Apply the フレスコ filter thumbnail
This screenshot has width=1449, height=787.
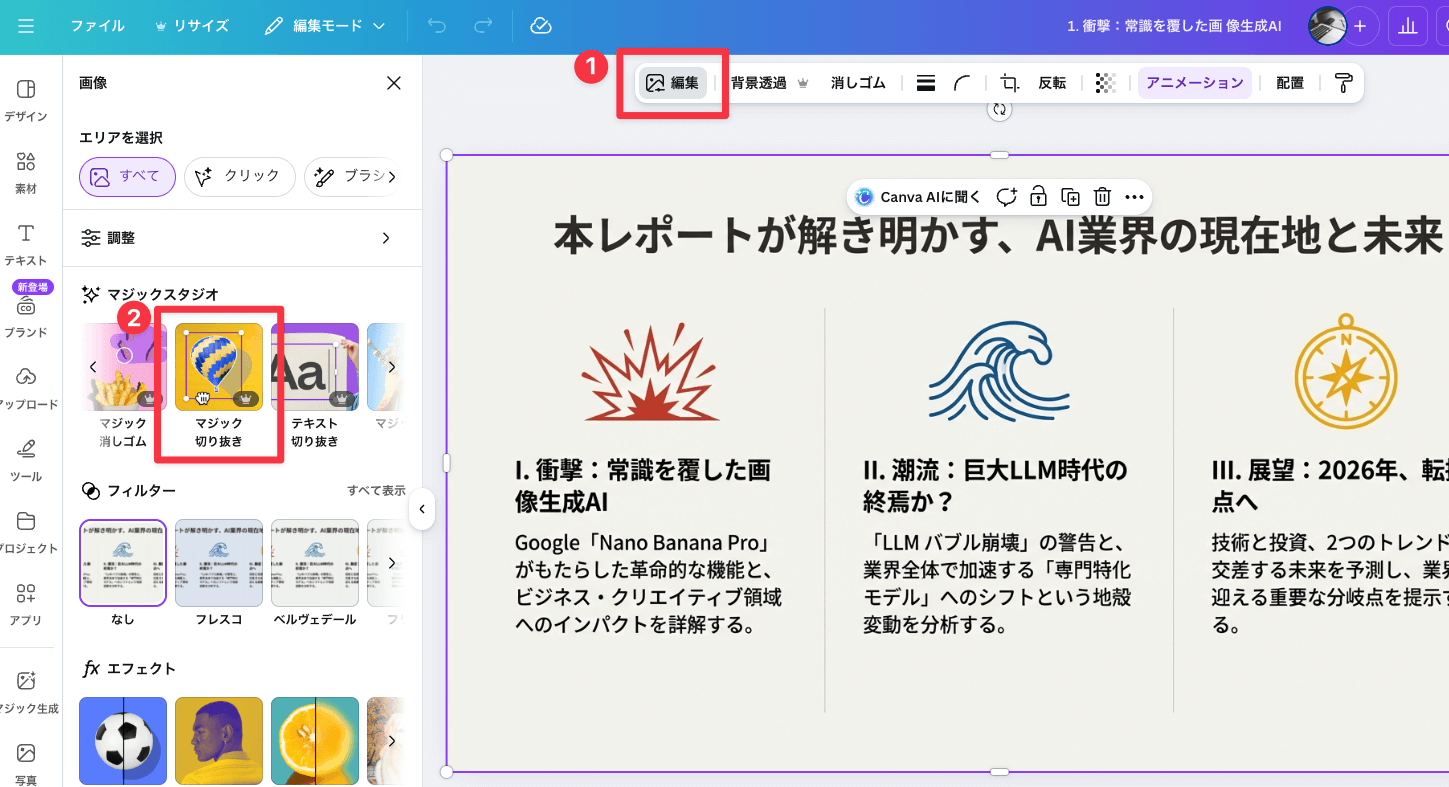[x=219, y=563]
